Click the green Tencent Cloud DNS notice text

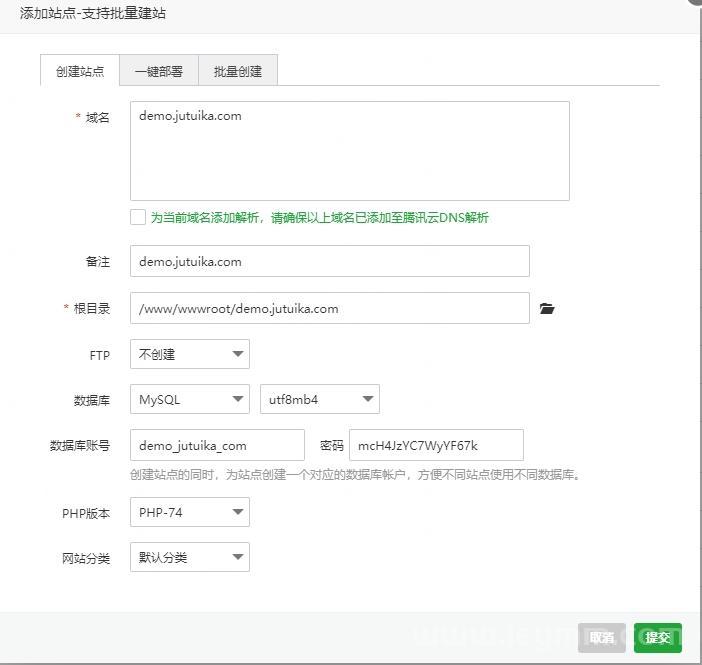click(319, 218)
